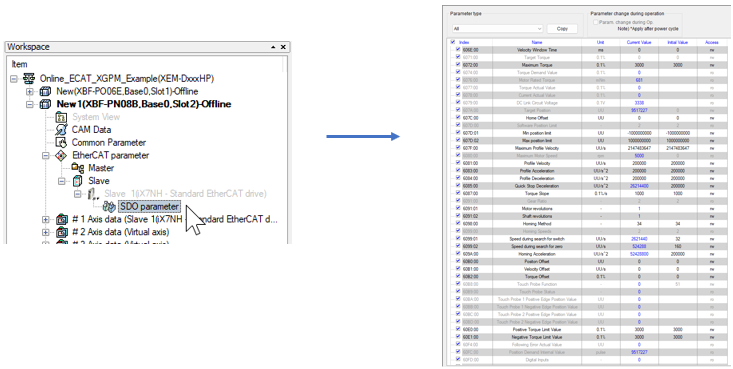Collapse the EtherCAT parameter tree node
Viewport: 733px width, 369px height.
click(46, 155)
